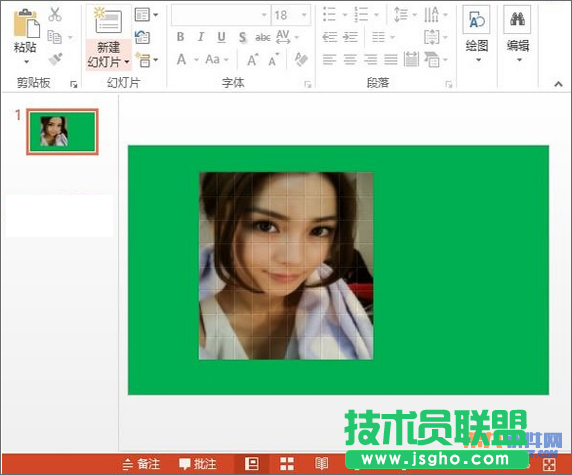Toggle text Shadow

pos(243,37)
